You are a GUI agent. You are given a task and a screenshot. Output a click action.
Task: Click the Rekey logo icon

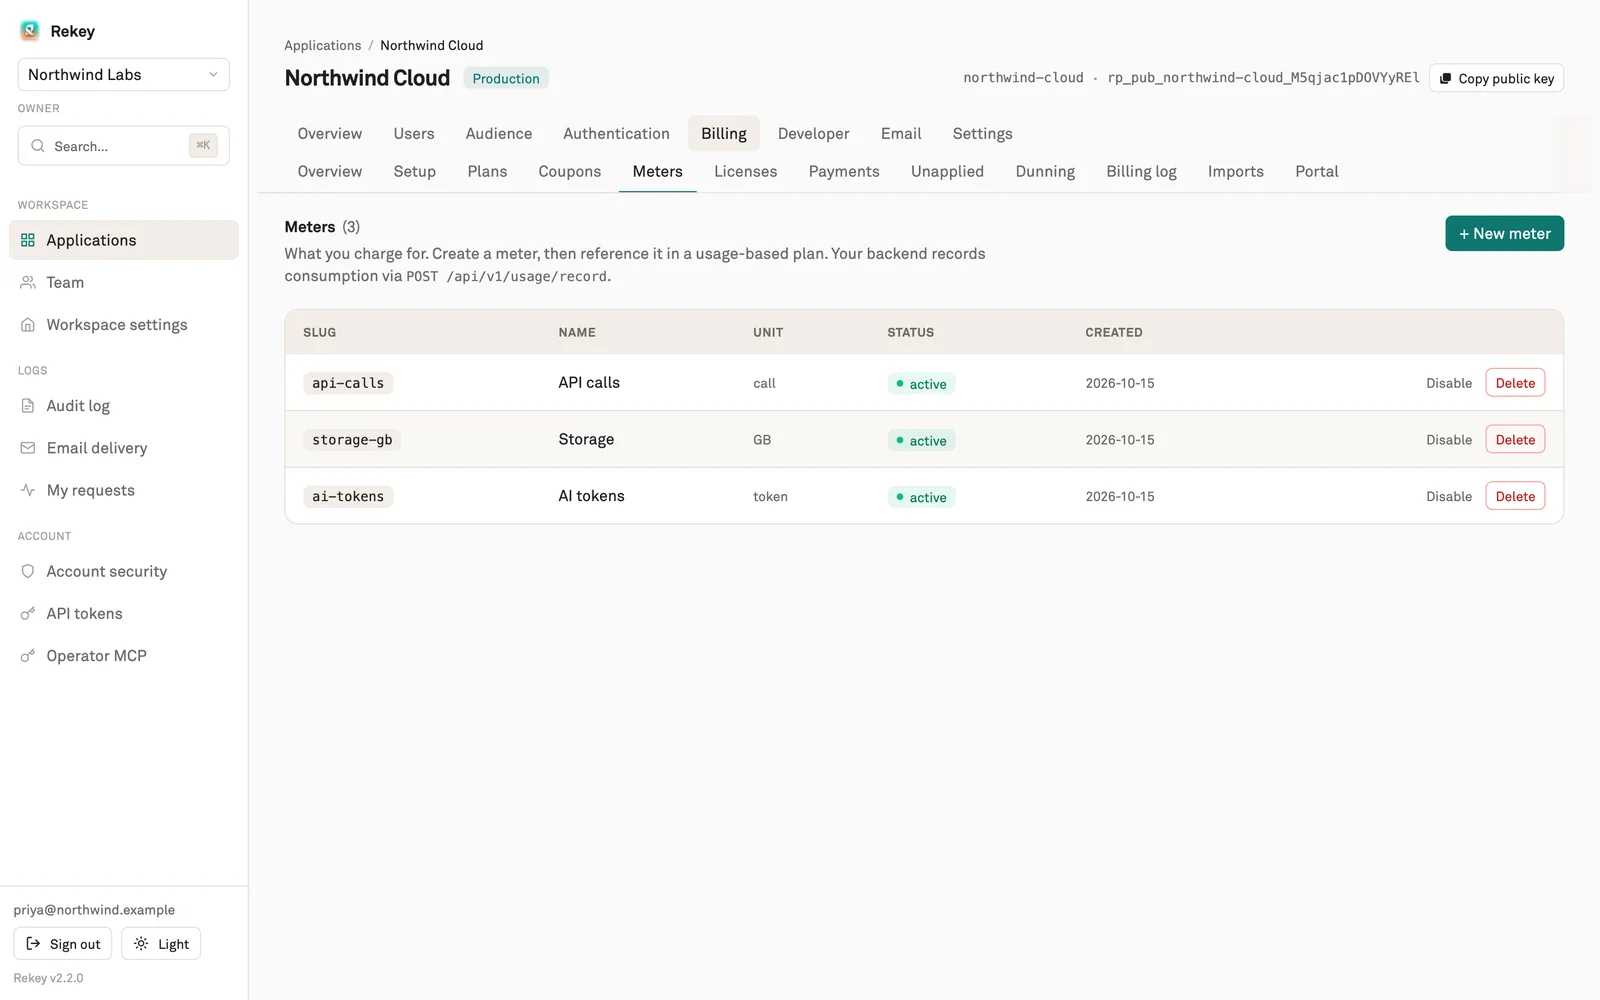(30, 31)
